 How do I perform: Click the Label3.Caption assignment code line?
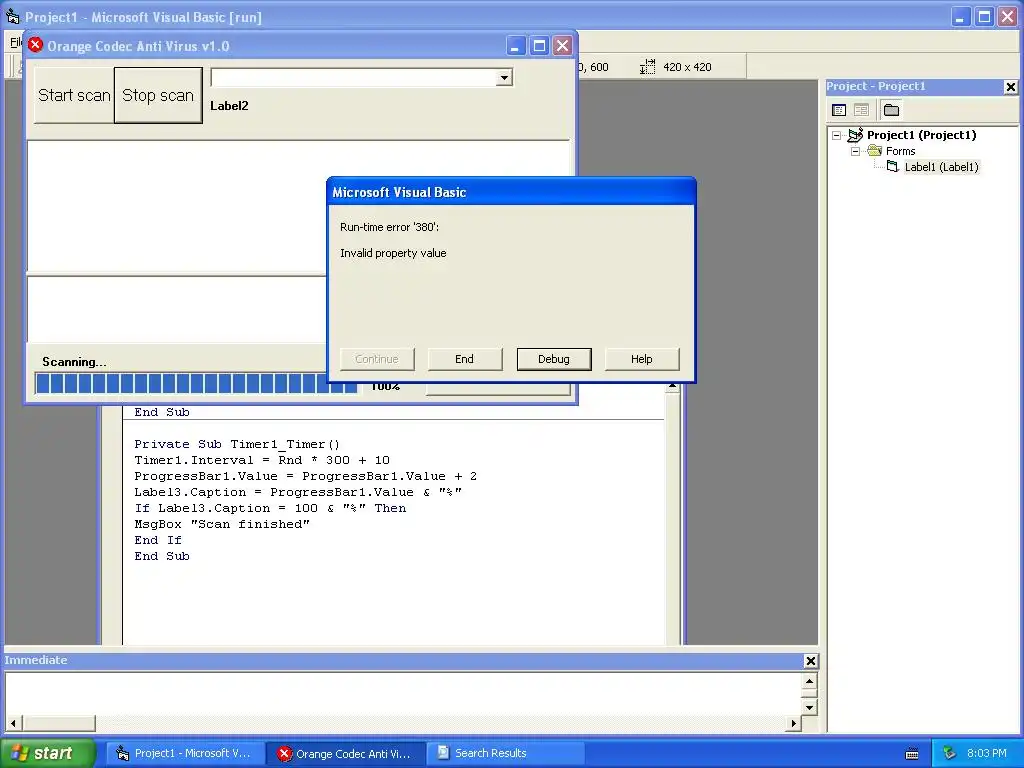click(x=298, y=492)
